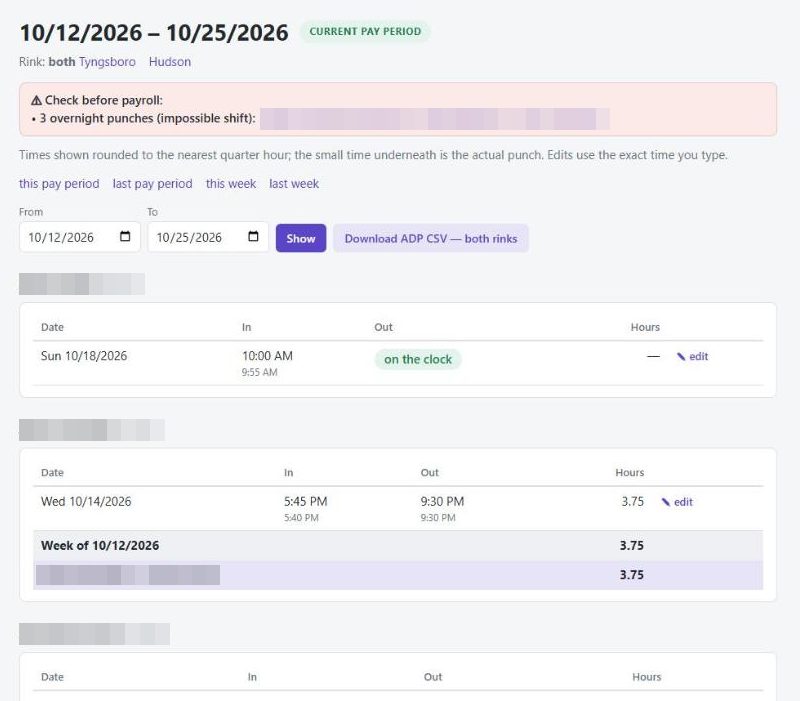The height and width of the screenshot is (701, 800).
Task: Click the 'Check before payroll' alert heading
Action: tap(104, 101)
